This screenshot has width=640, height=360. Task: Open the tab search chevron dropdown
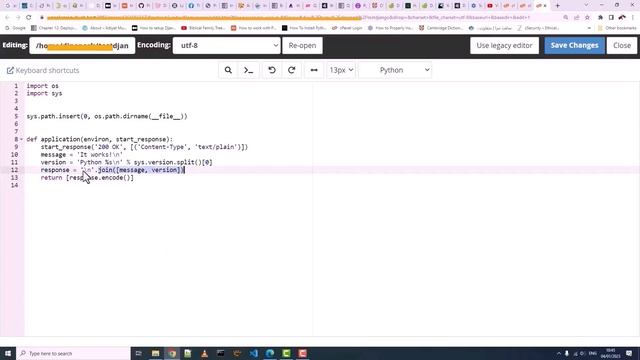587,5
